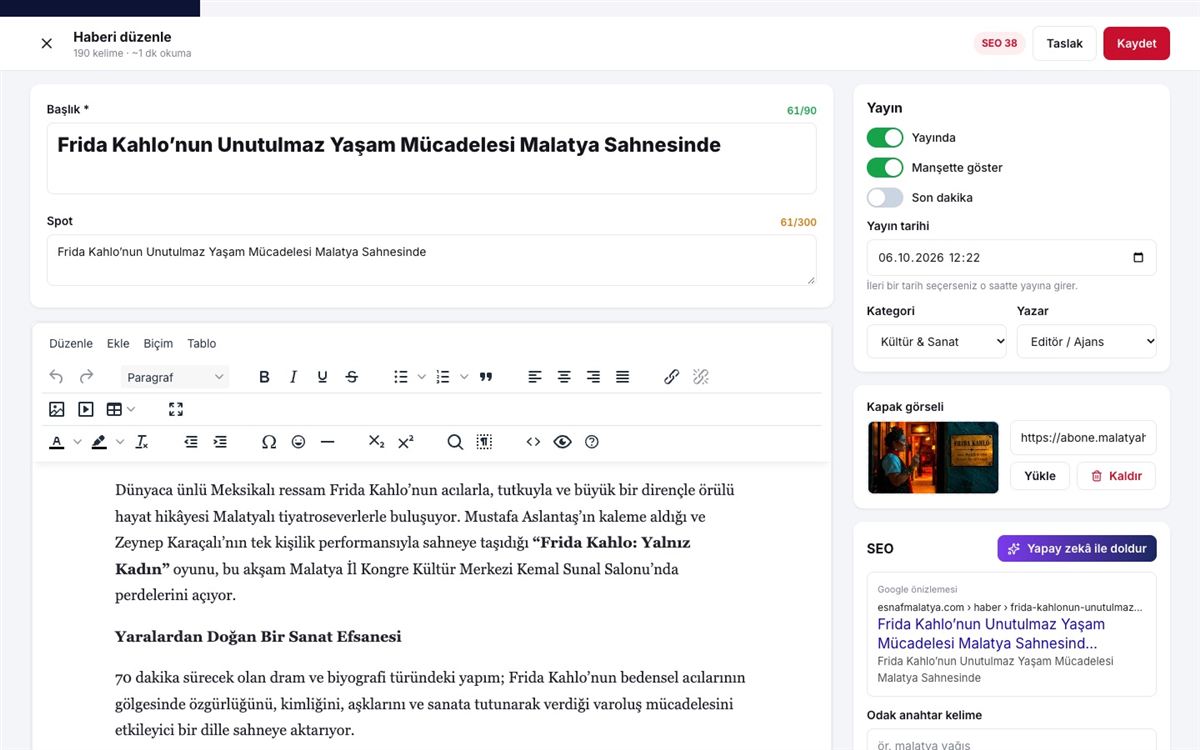Open the Biçim menu
The image size is (1200, 750).
[x=158, y=343]
